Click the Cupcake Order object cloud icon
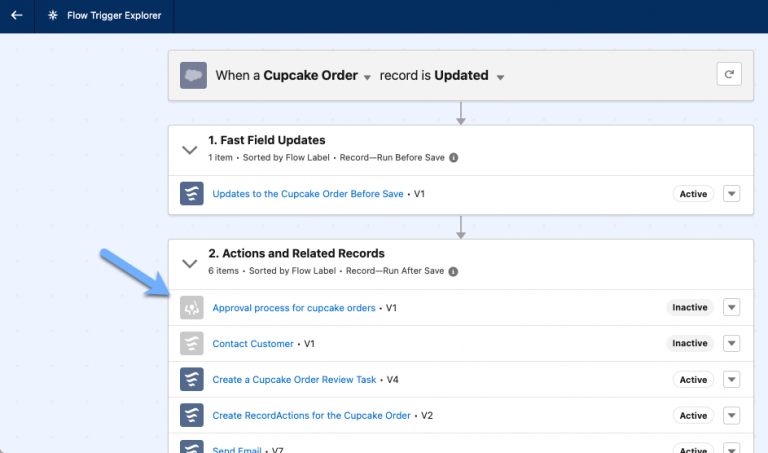Image resolution: width=768 pixels, height=453 pixels. tap(193, 75)
